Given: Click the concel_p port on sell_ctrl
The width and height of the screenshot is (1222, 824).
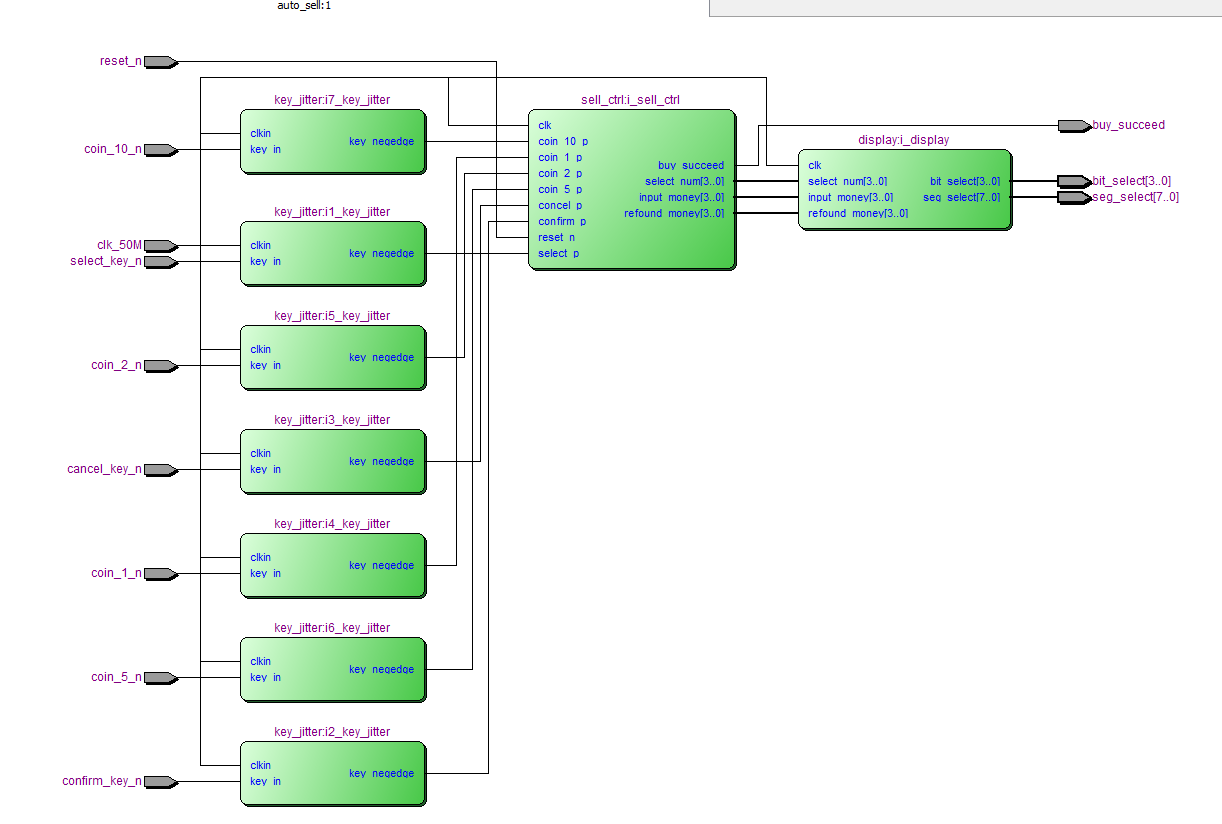Looking at the screenshot, I should click(560, 206).
